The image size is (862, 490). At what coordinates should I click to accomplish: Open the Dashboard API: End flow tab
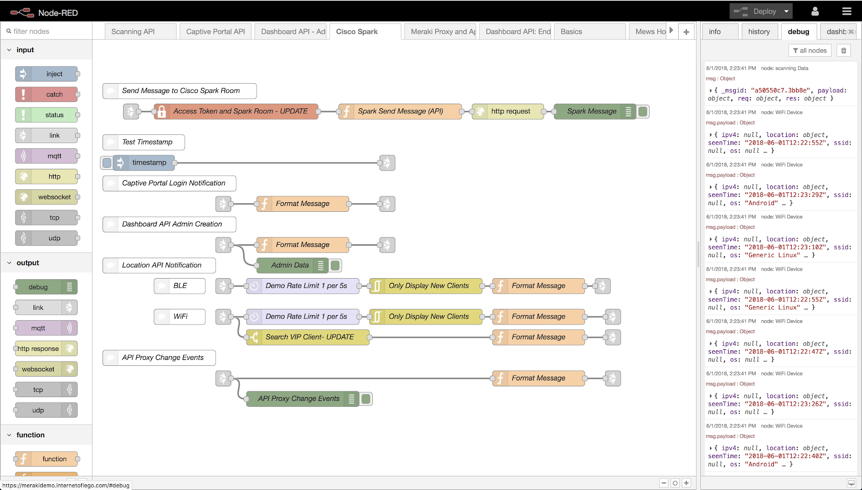(x=515, y=32)
